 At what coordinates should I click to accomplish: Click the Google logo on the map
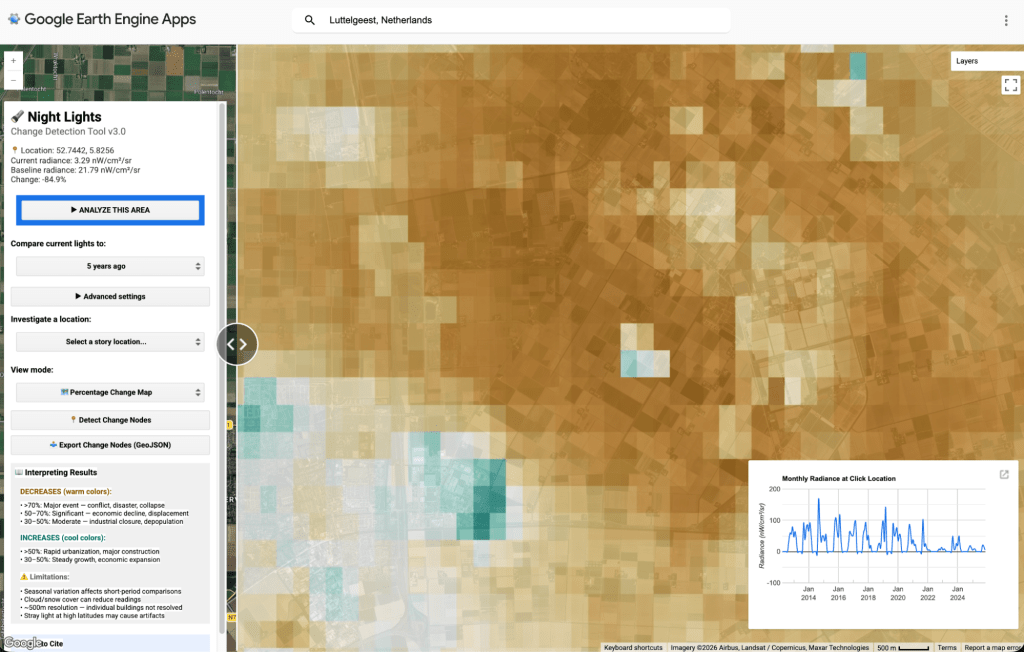[x=23, y=643]
